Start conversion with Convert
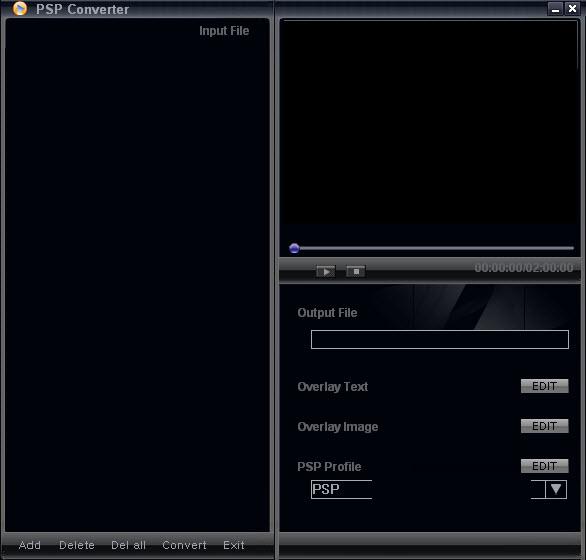Viewport: 586px width, 560px height. 184,545
